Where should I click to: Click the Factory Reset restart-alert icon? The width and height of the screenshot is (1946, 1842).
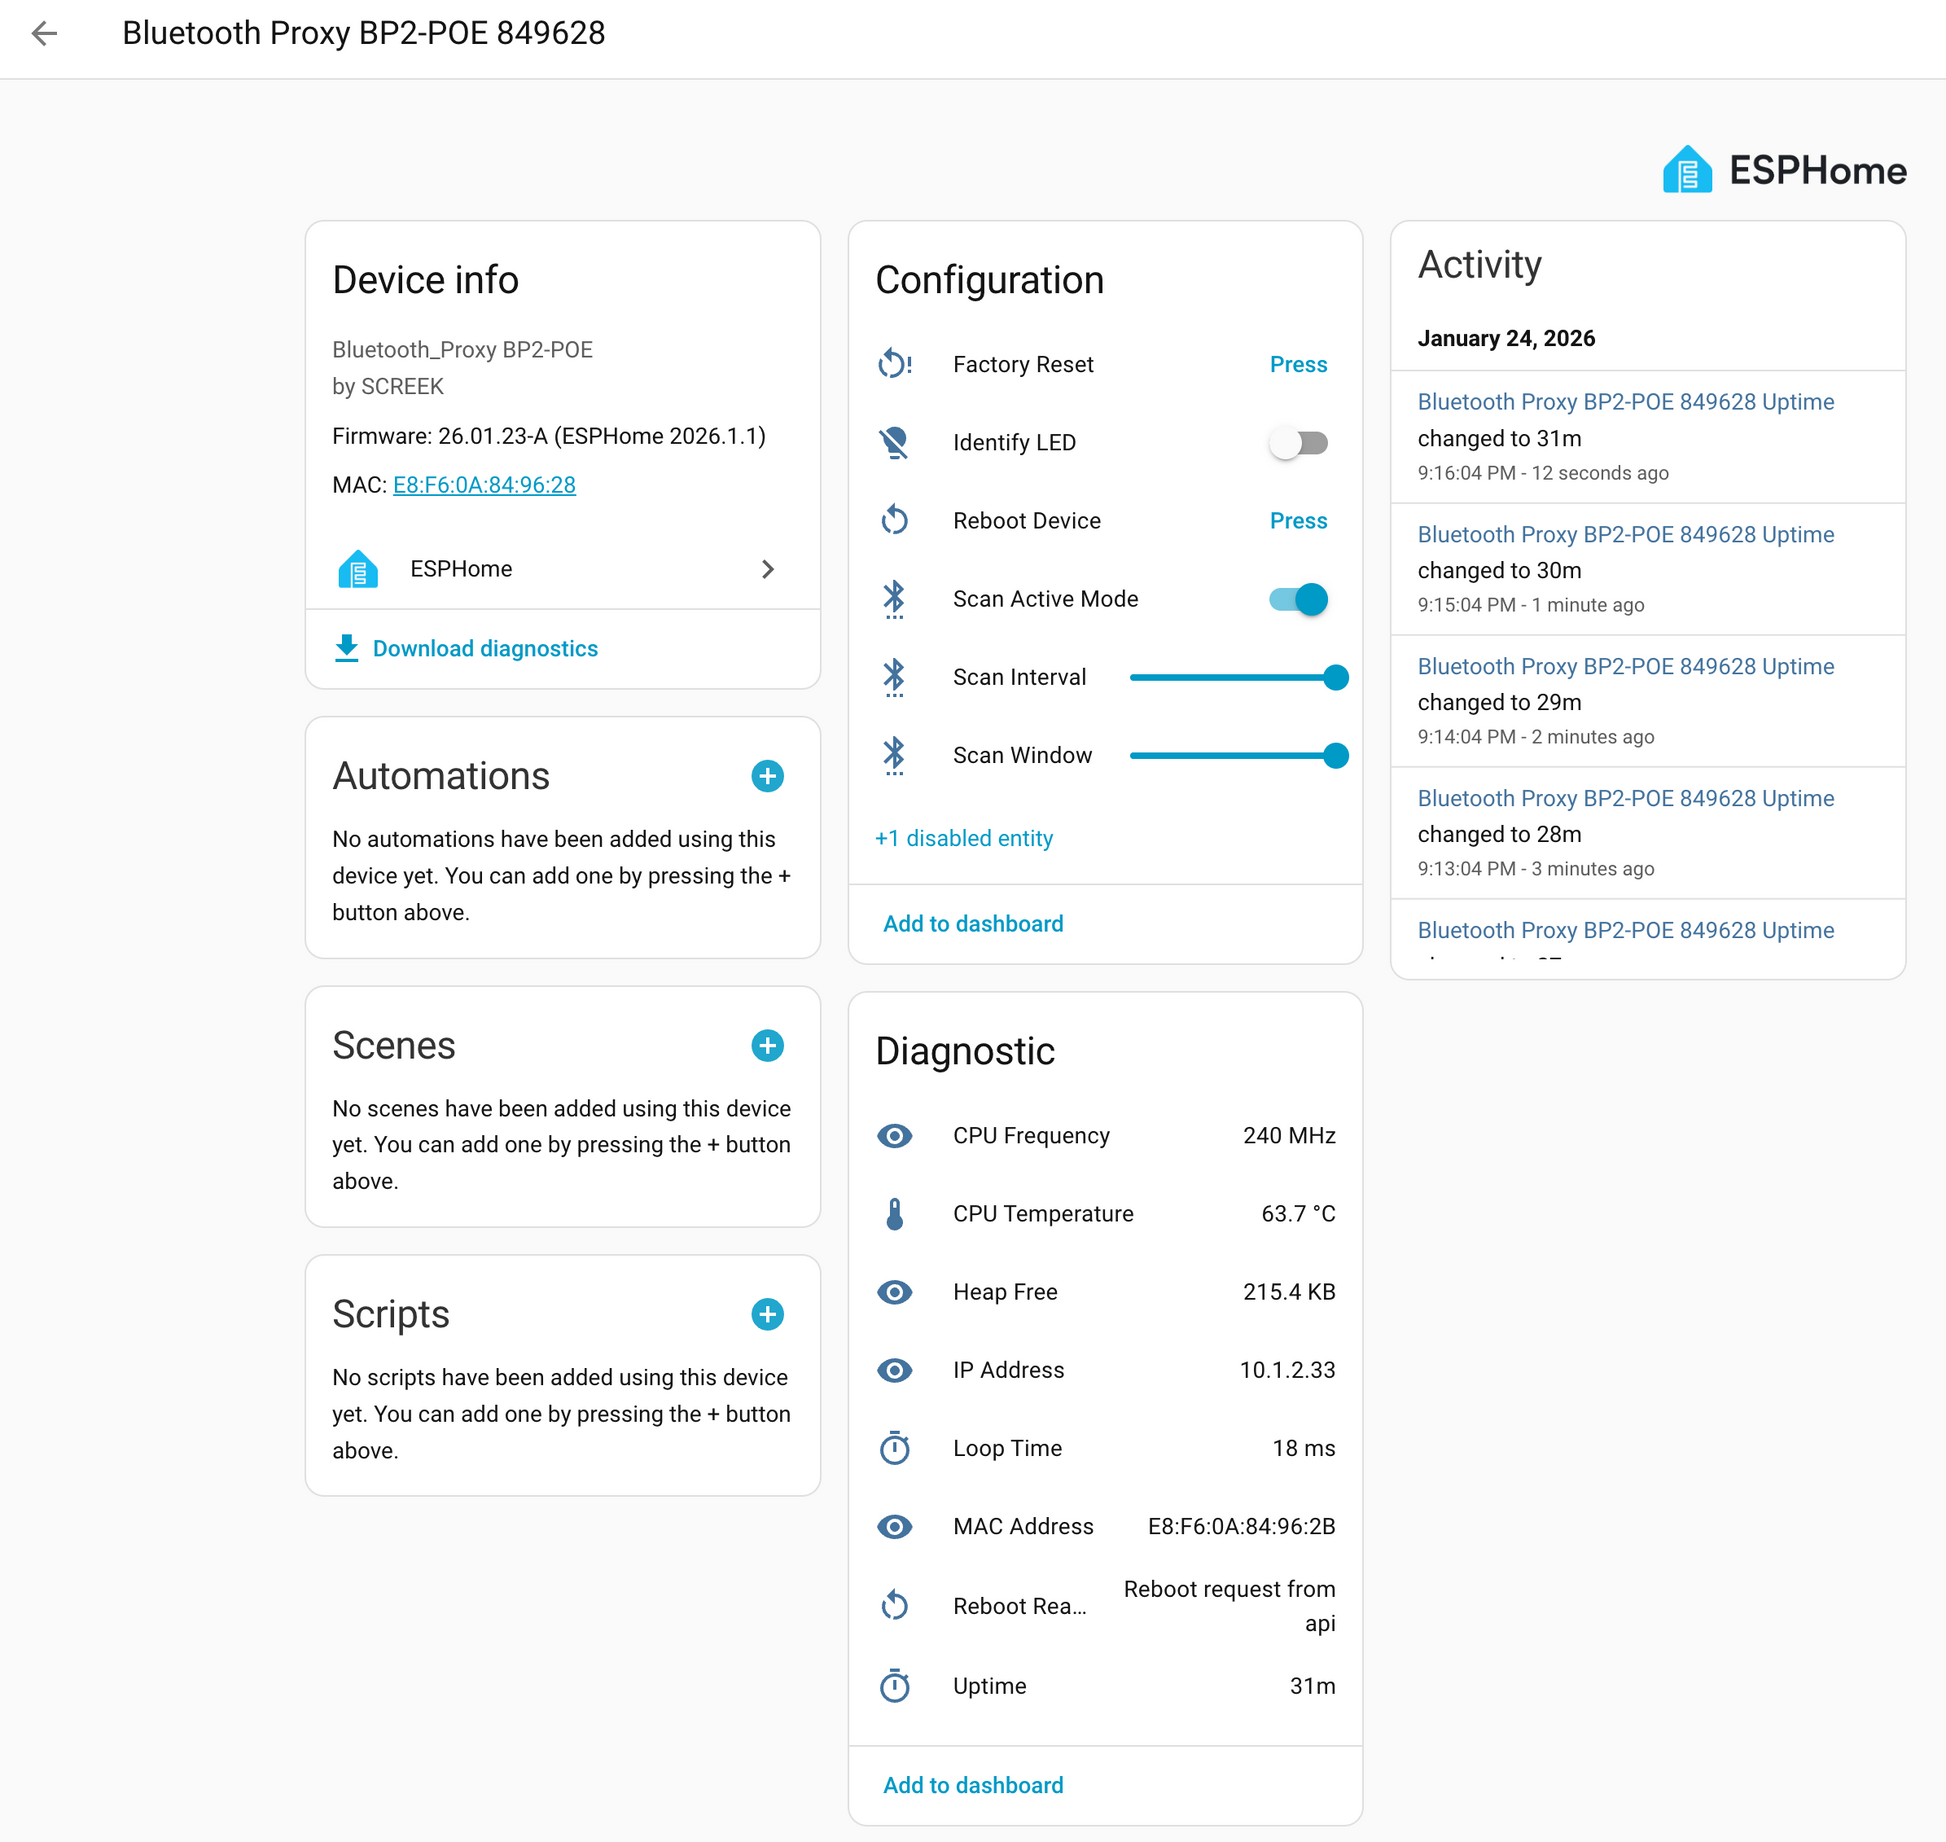coord(894,364)
